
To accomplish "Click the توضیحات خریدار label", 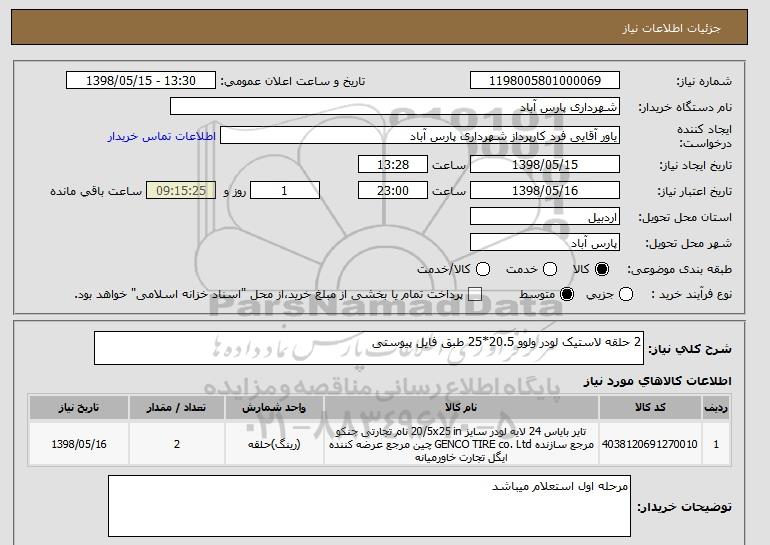I will (x=685, y=507).
